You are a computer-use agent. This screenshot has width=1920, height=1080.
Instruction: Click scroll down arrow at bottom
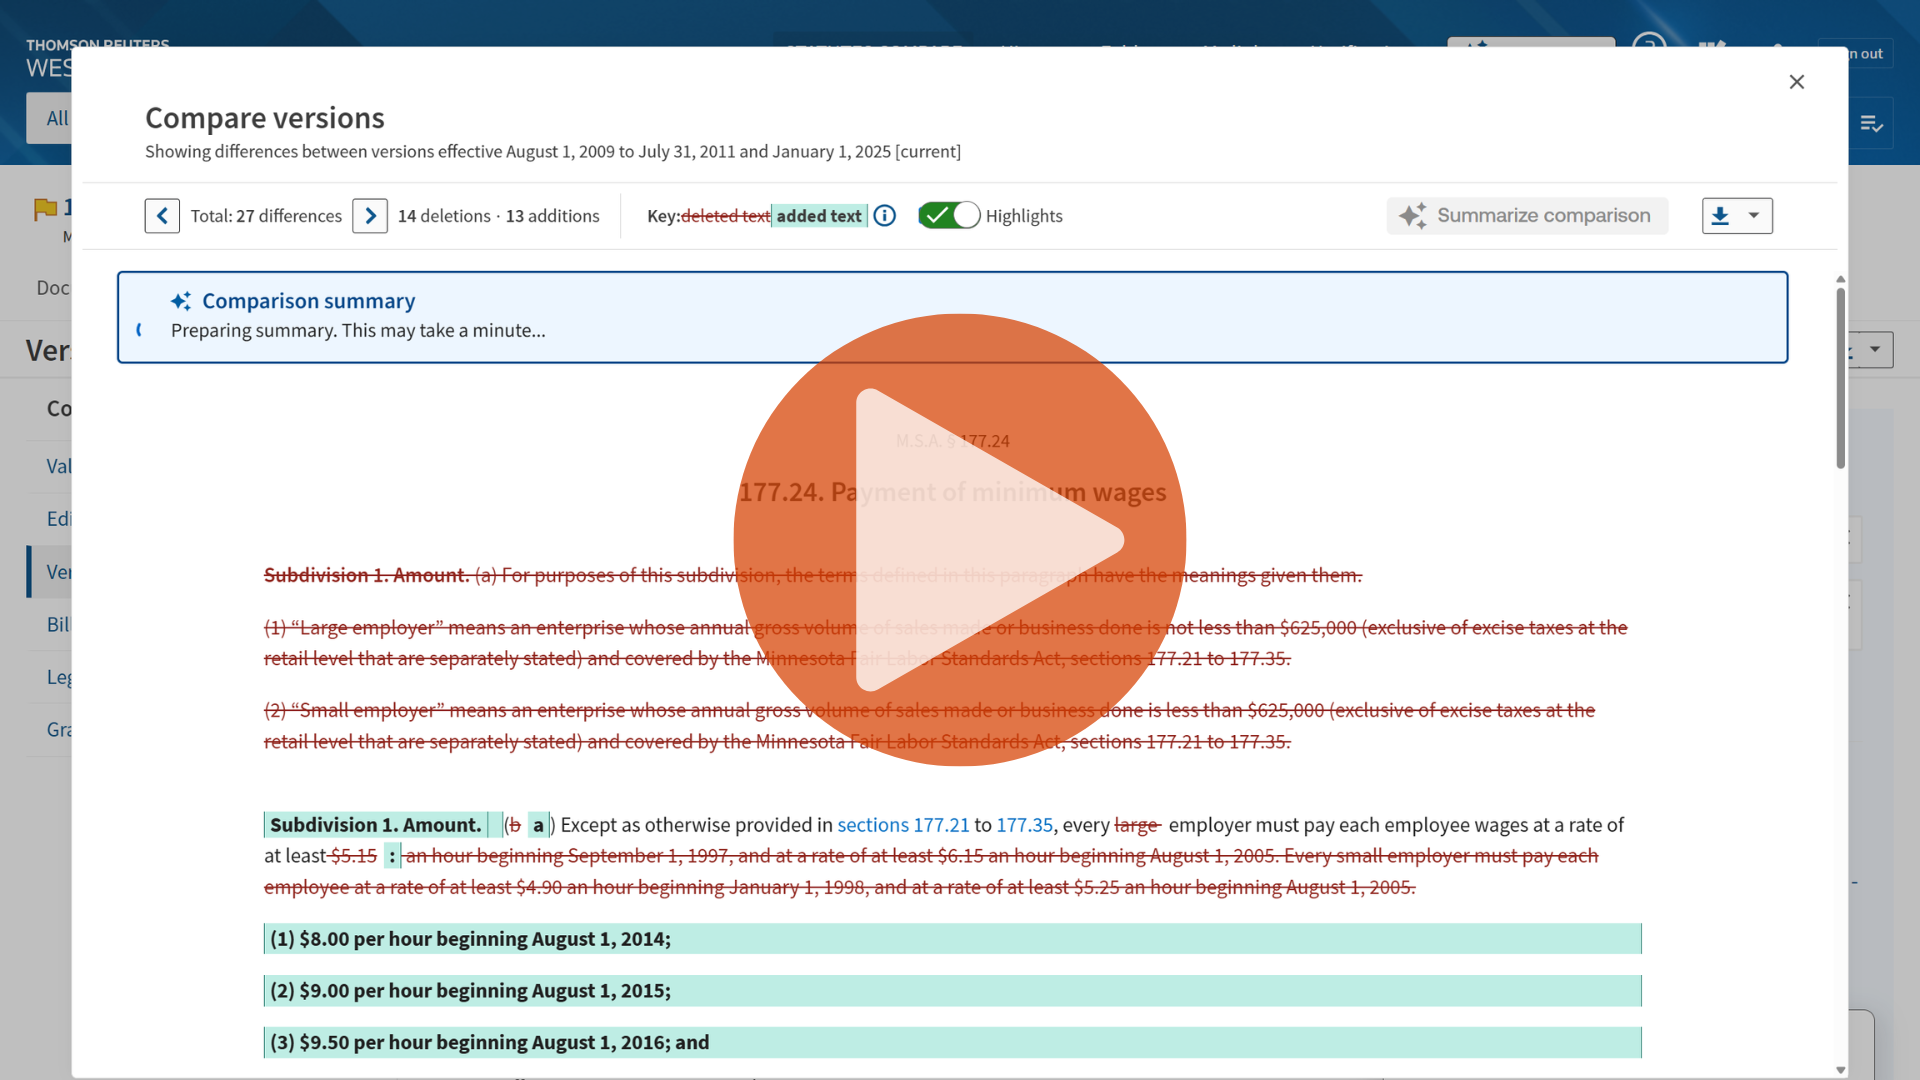click(x=1841, y=1070)
